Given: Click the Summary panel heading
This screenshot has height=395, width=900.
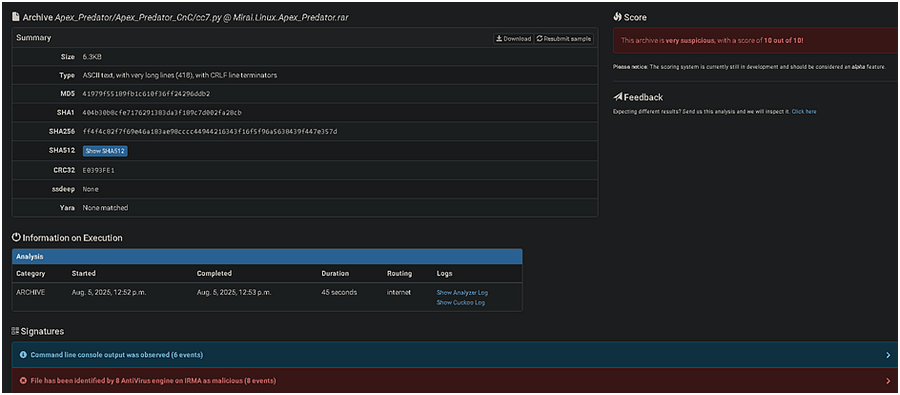Looking at the screenshot, I should [34, 38].
